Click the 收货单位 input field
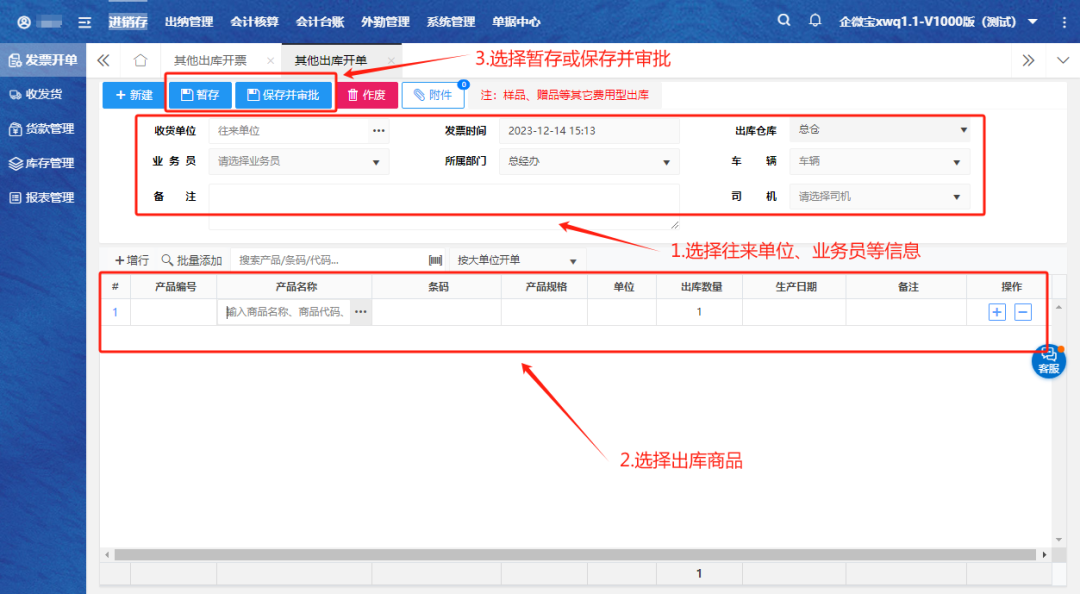This screenshot has height=594, width=1080. tap(289, 131)
